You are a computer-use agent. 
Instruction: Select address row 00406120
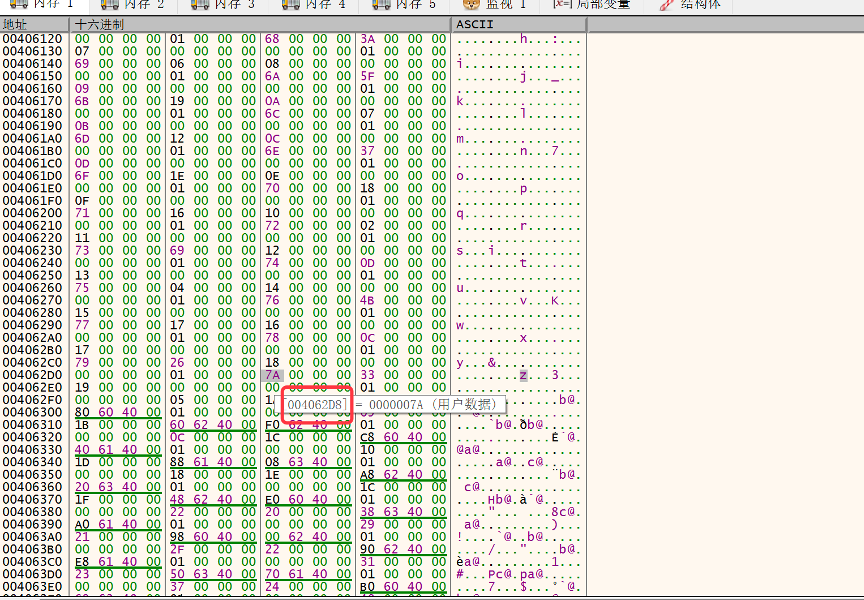(32, 39)
